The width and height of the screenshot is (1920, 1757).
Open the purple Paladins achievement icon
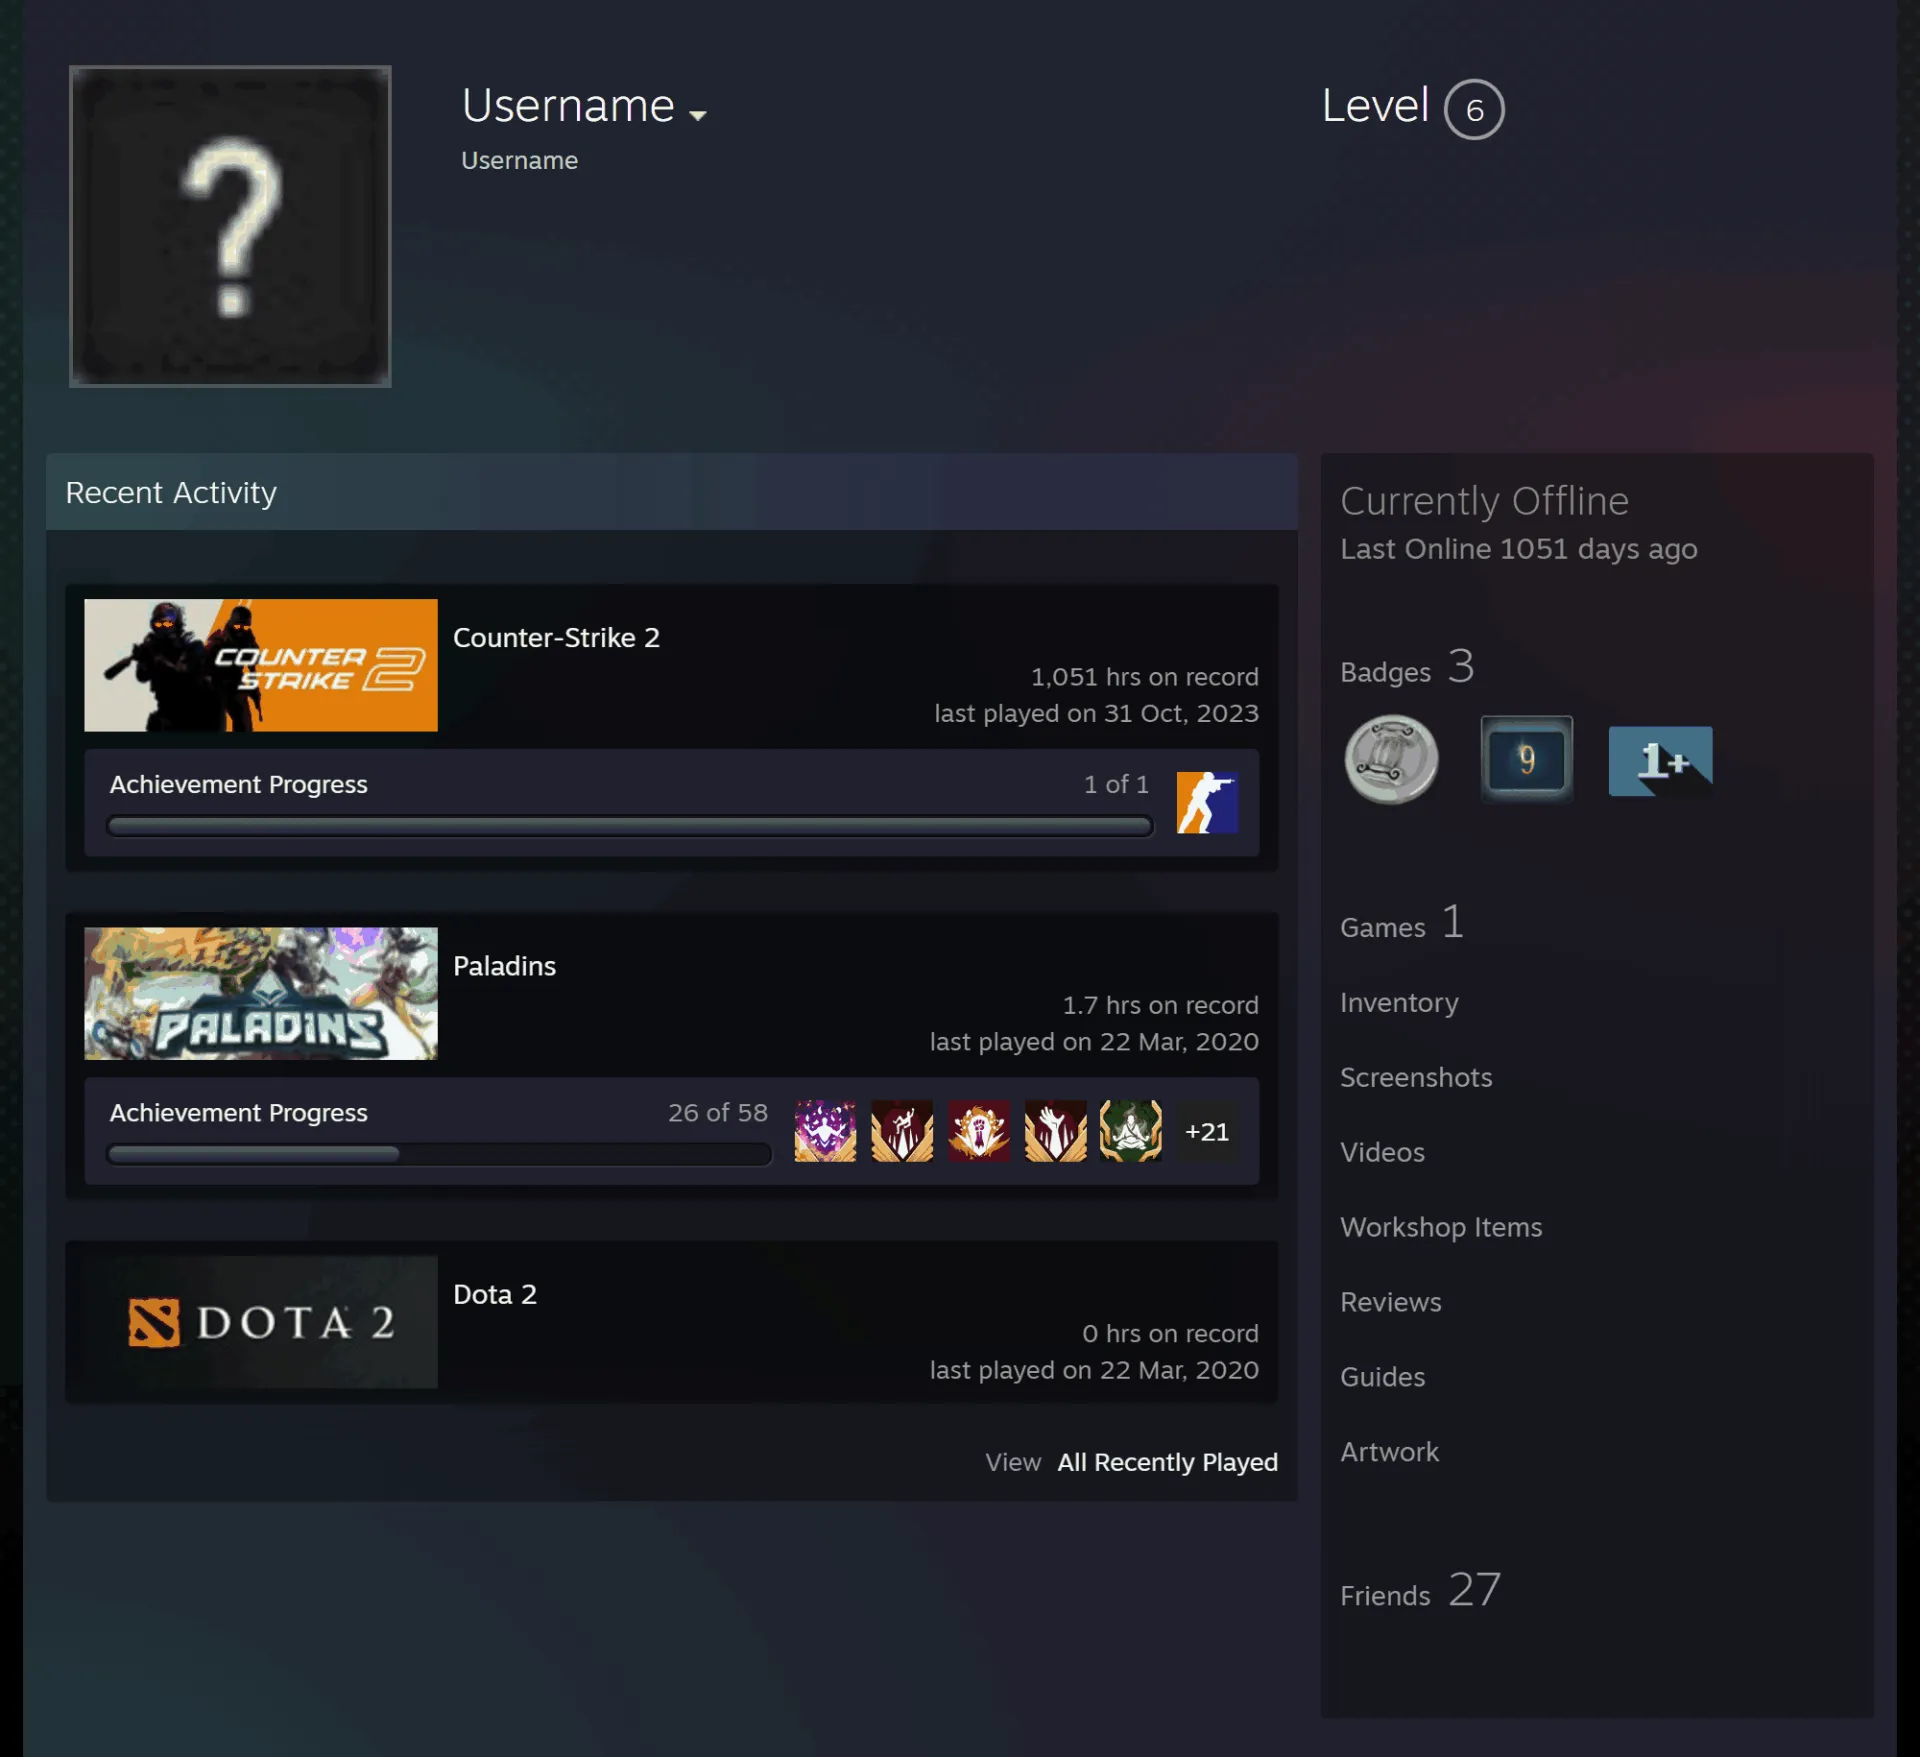825,1131
